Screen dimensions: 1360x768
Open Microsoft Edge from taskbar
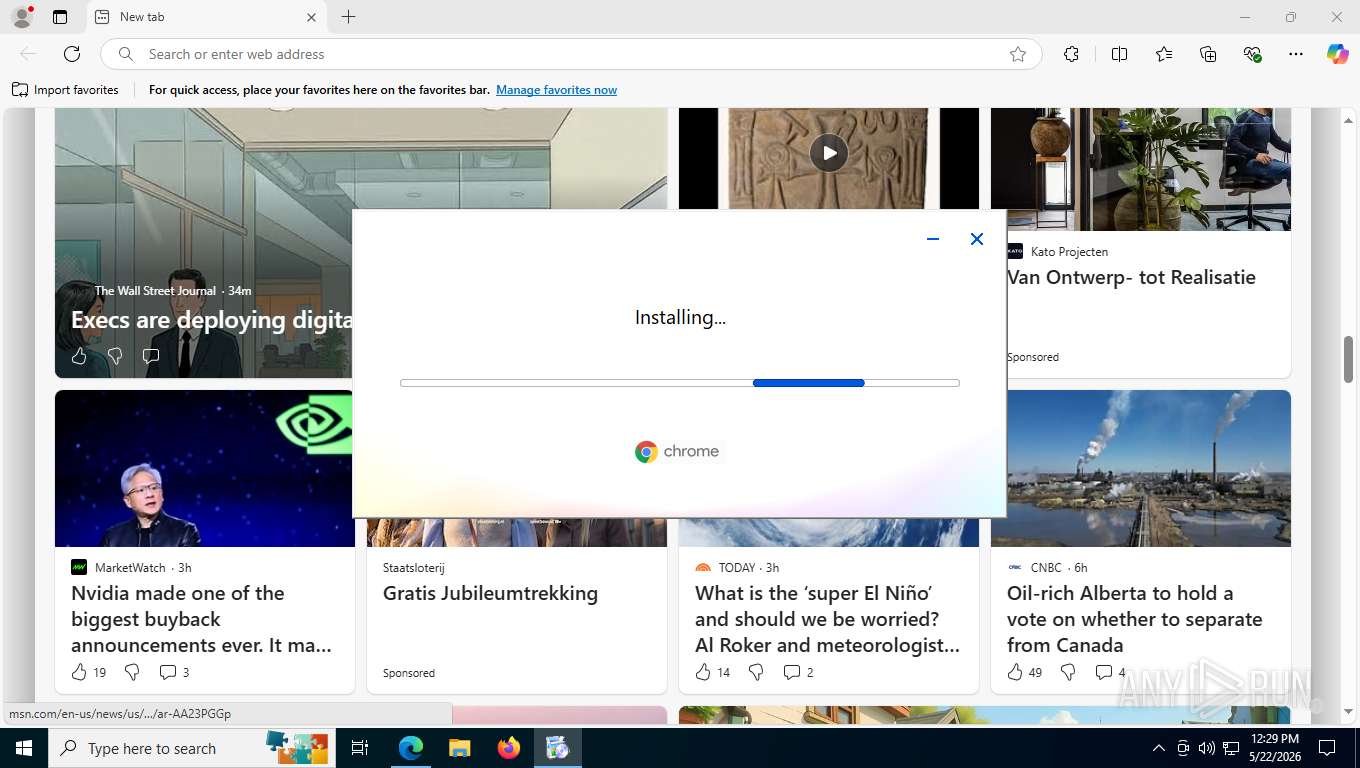pyautogui.click(x=411, y=748)
